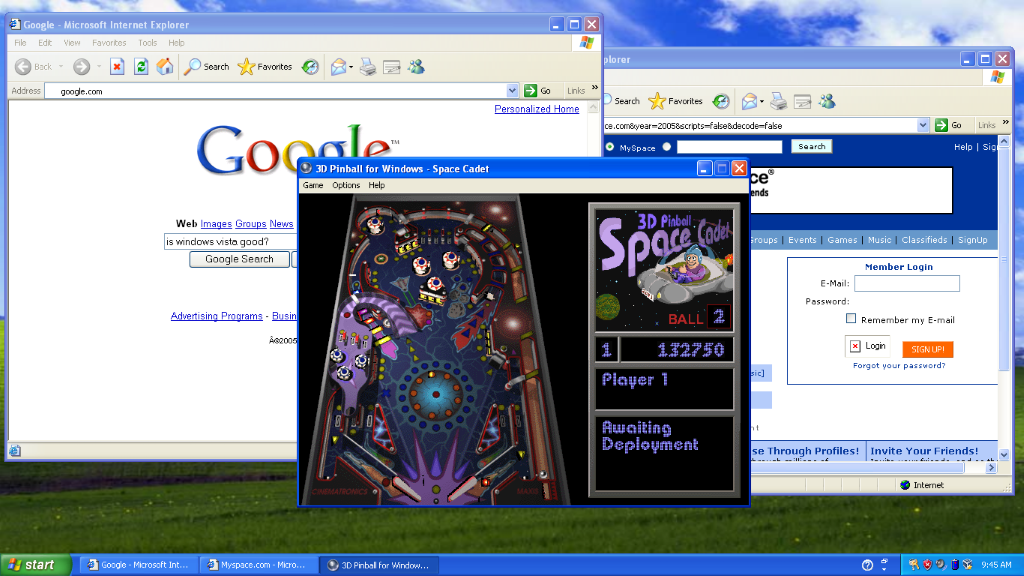This screenshot has width=1024, height=576.
Task: Click Myspace Search button
Action: coord(812,146)
